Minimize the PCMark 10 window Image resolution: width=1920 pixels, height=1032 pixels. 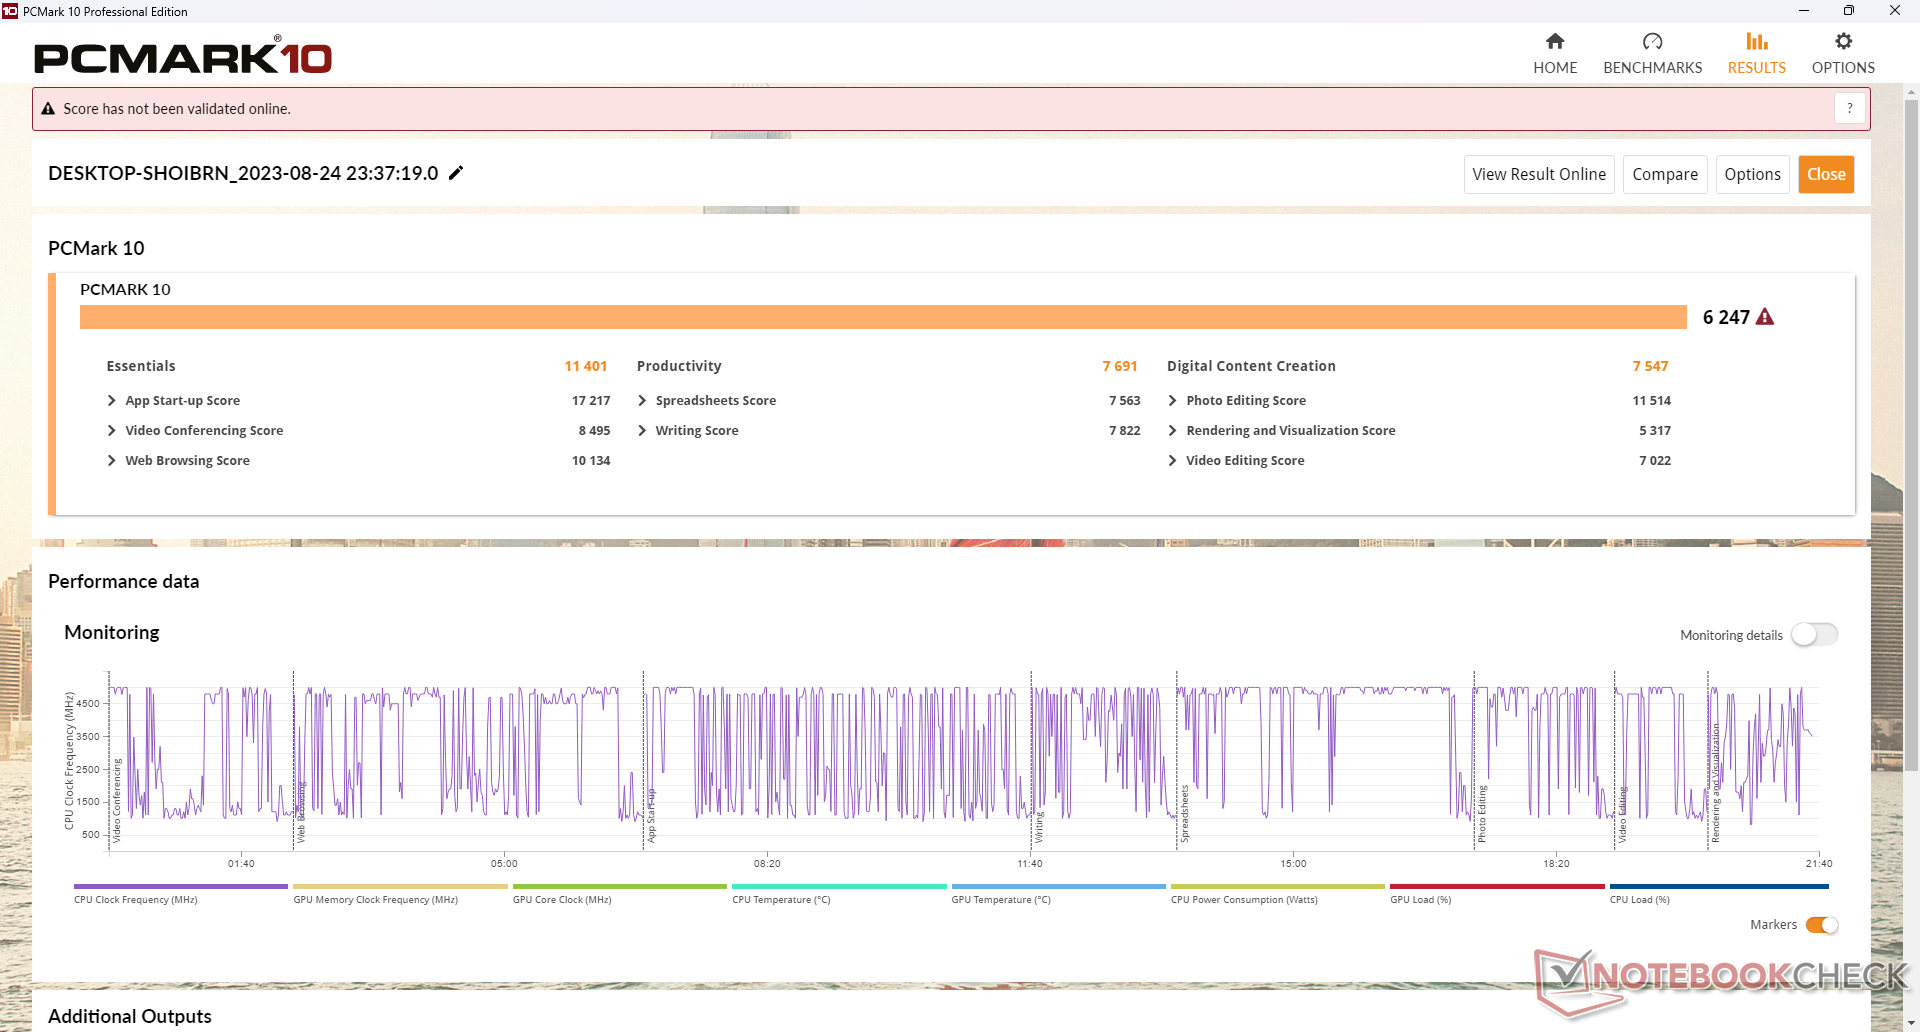pyautogui.click(x=1804, y=11)
